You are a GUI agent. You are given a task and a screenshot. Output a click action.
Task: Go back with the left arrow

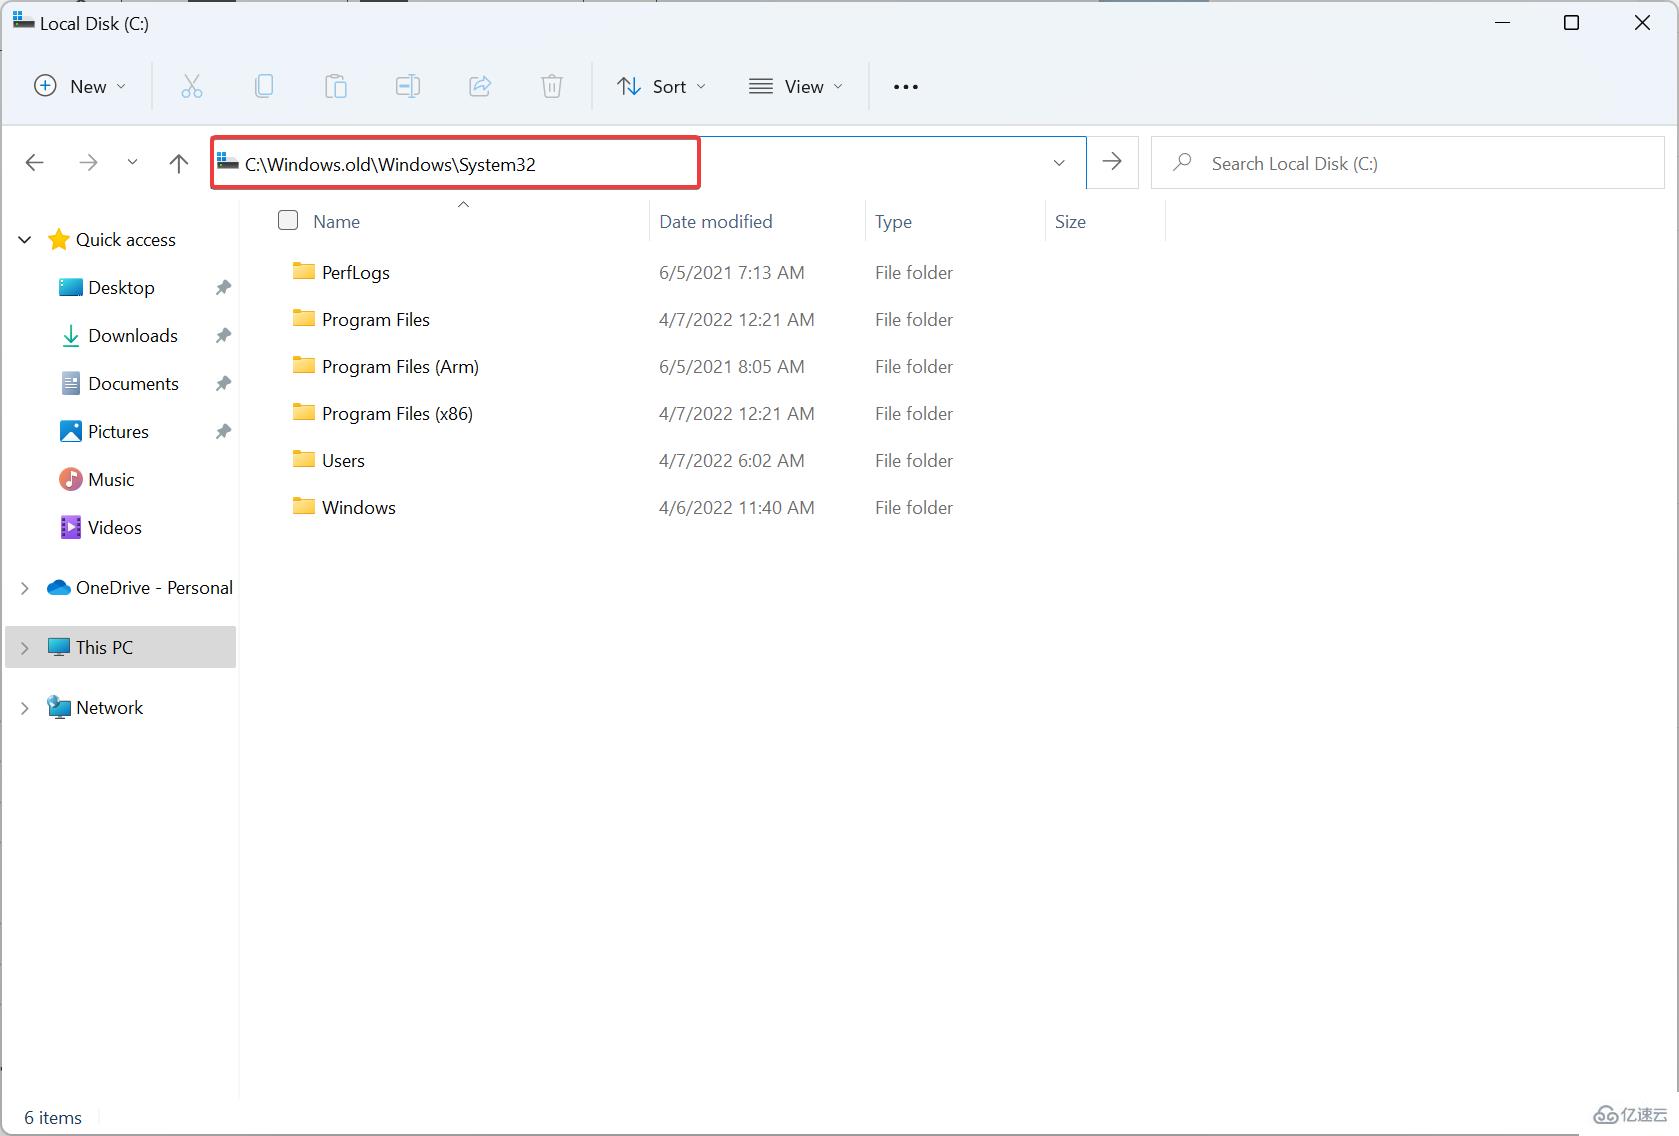pos(35,163)
